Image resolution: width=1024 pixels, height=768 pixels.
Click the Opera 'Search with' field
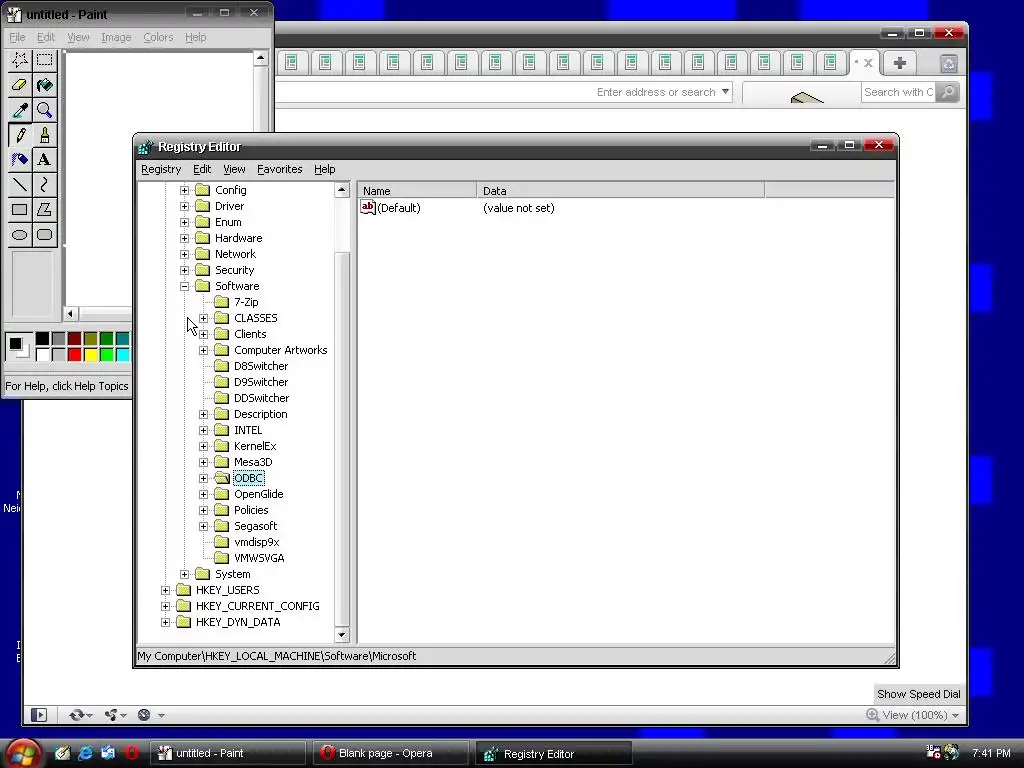(x=898, y=92)
